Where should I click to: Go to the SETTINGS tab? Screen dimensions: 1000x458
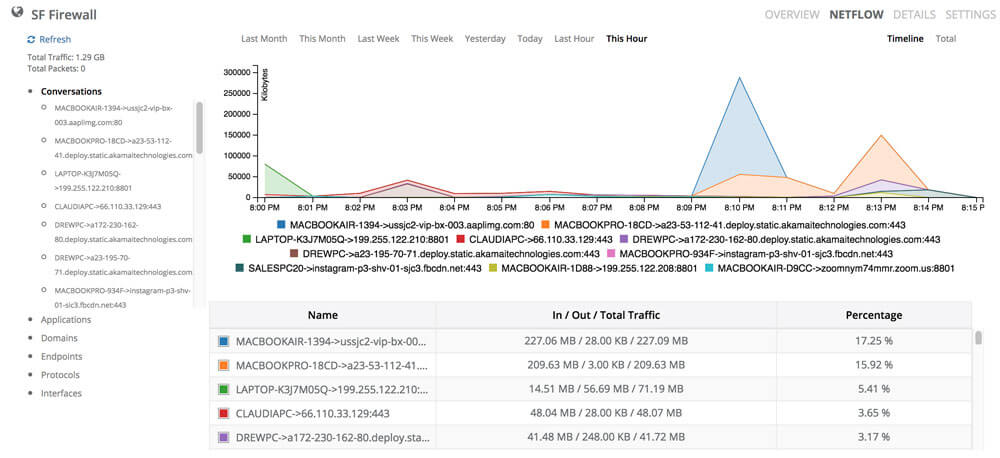(969, 15)
